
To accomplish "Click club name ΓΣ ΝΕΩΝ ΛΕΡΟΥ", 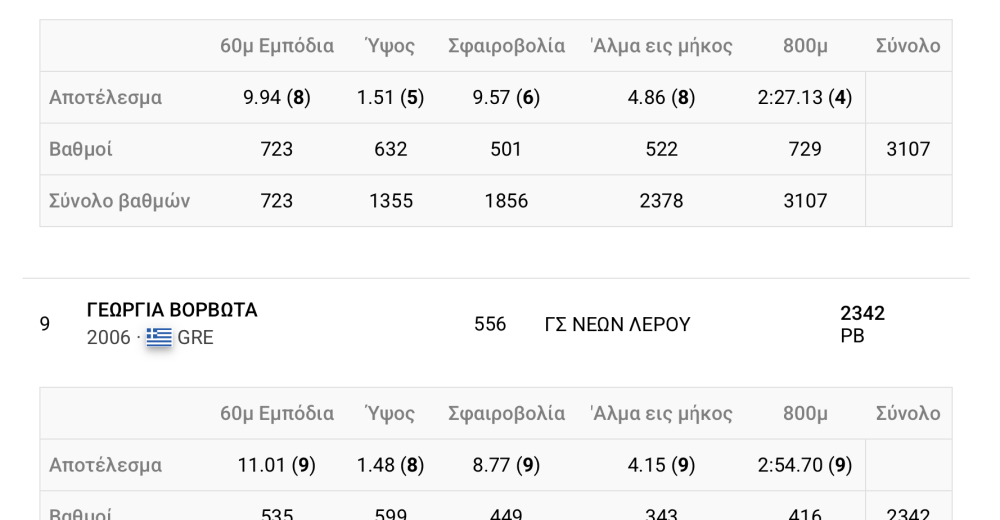I will (x=617, y=324).
